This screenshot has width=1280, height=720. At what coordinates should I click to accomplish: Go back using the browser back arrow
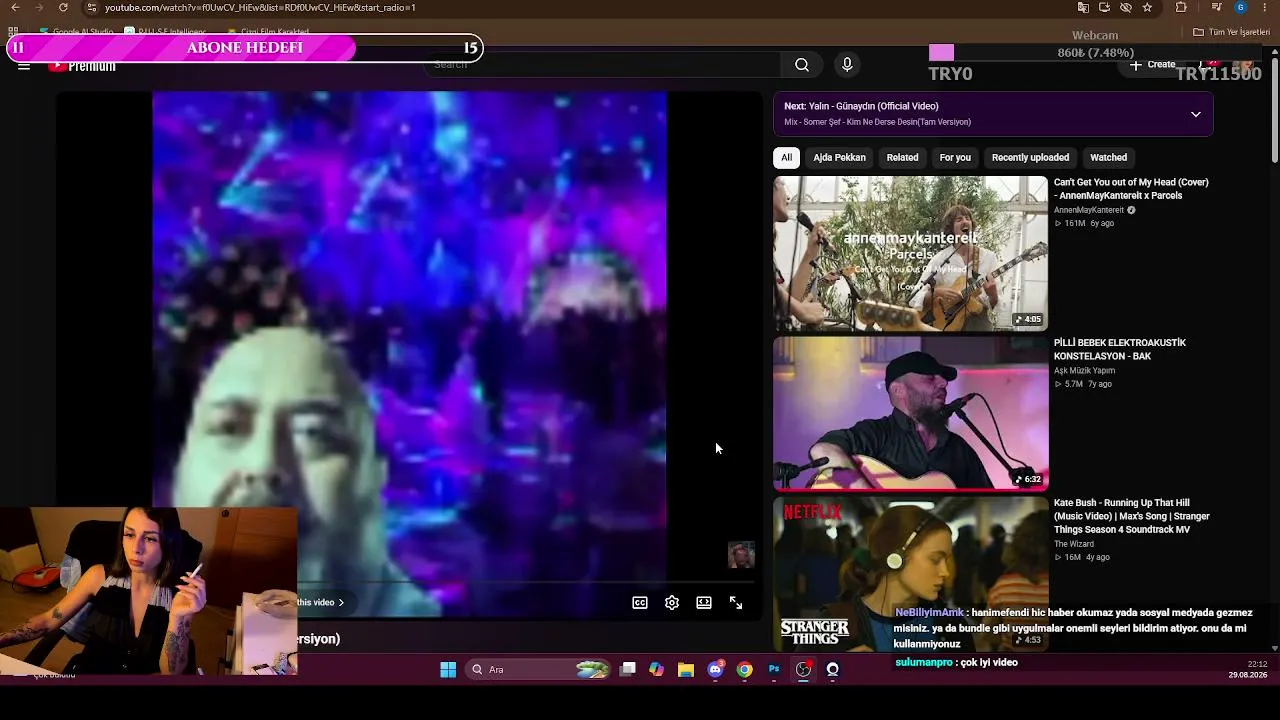pyautogui.click(x=15, y=8)
